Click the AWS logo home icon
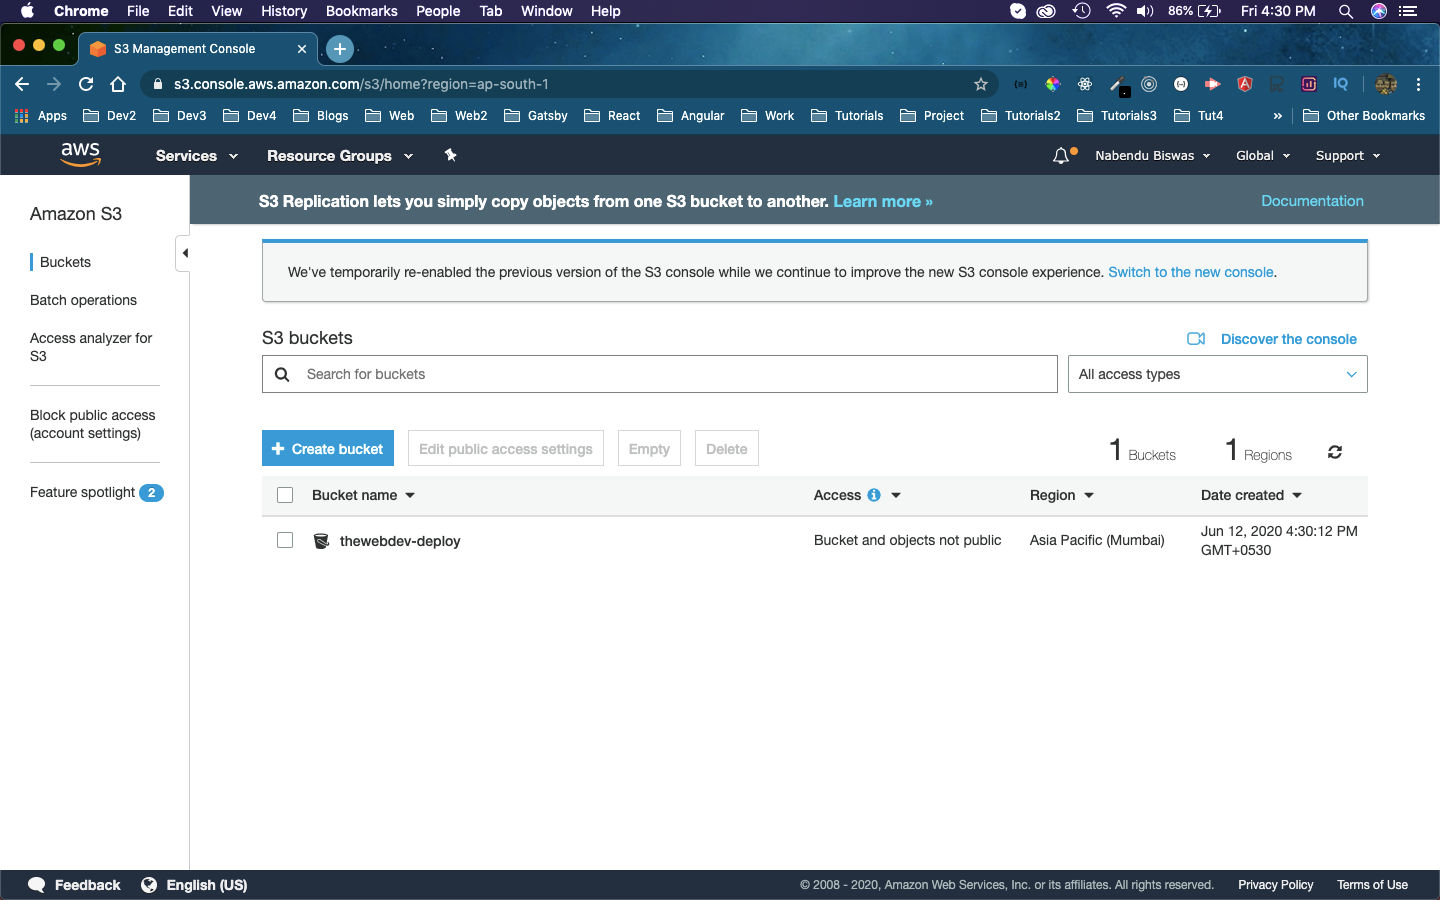The width and height of the screenshot is (1440, 900). (x=81, y=154)
